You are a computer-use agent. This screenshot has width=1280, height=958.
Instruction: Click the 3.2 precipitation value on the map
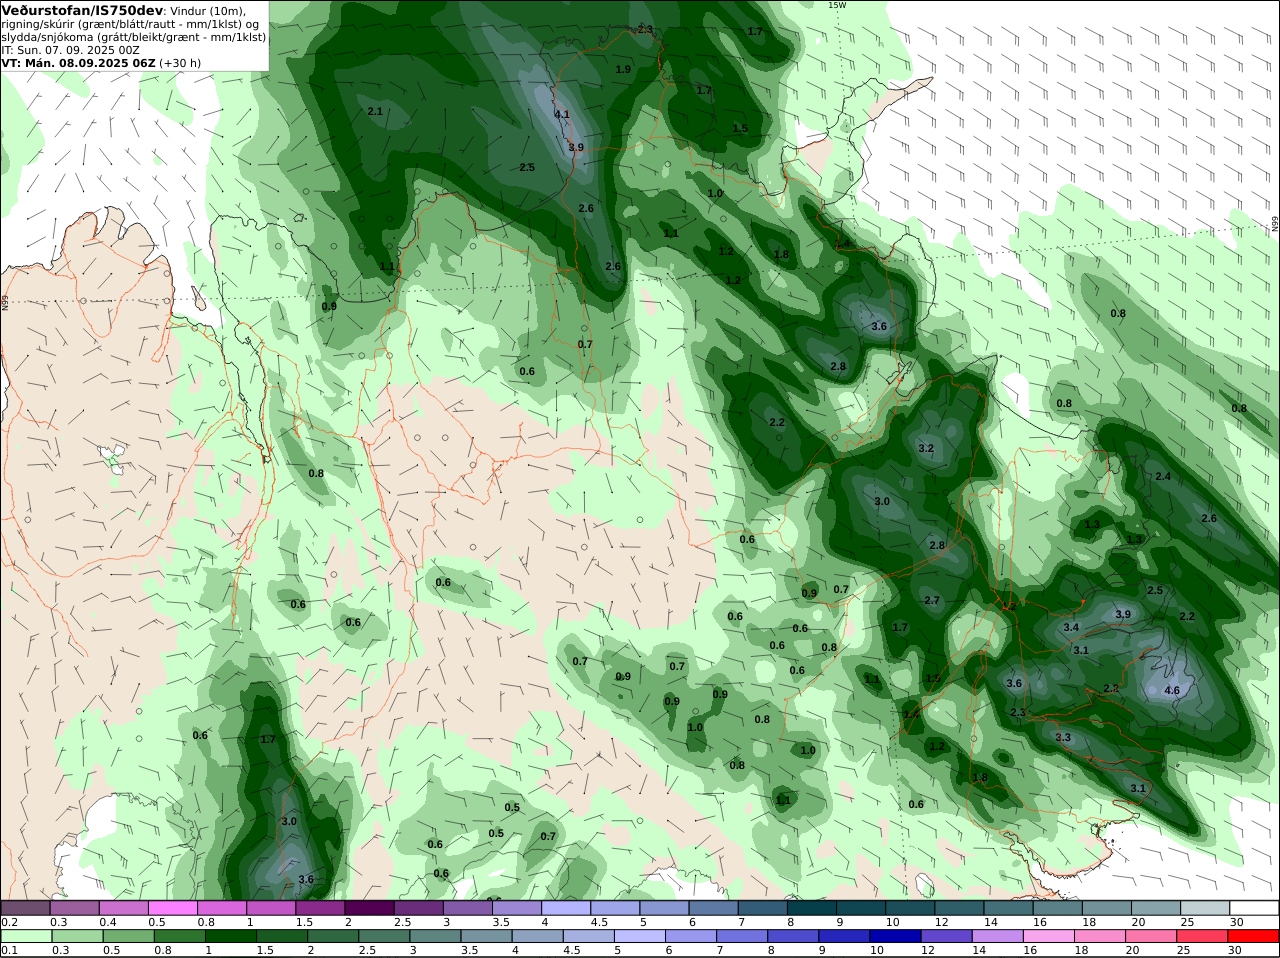click(926, 448)
